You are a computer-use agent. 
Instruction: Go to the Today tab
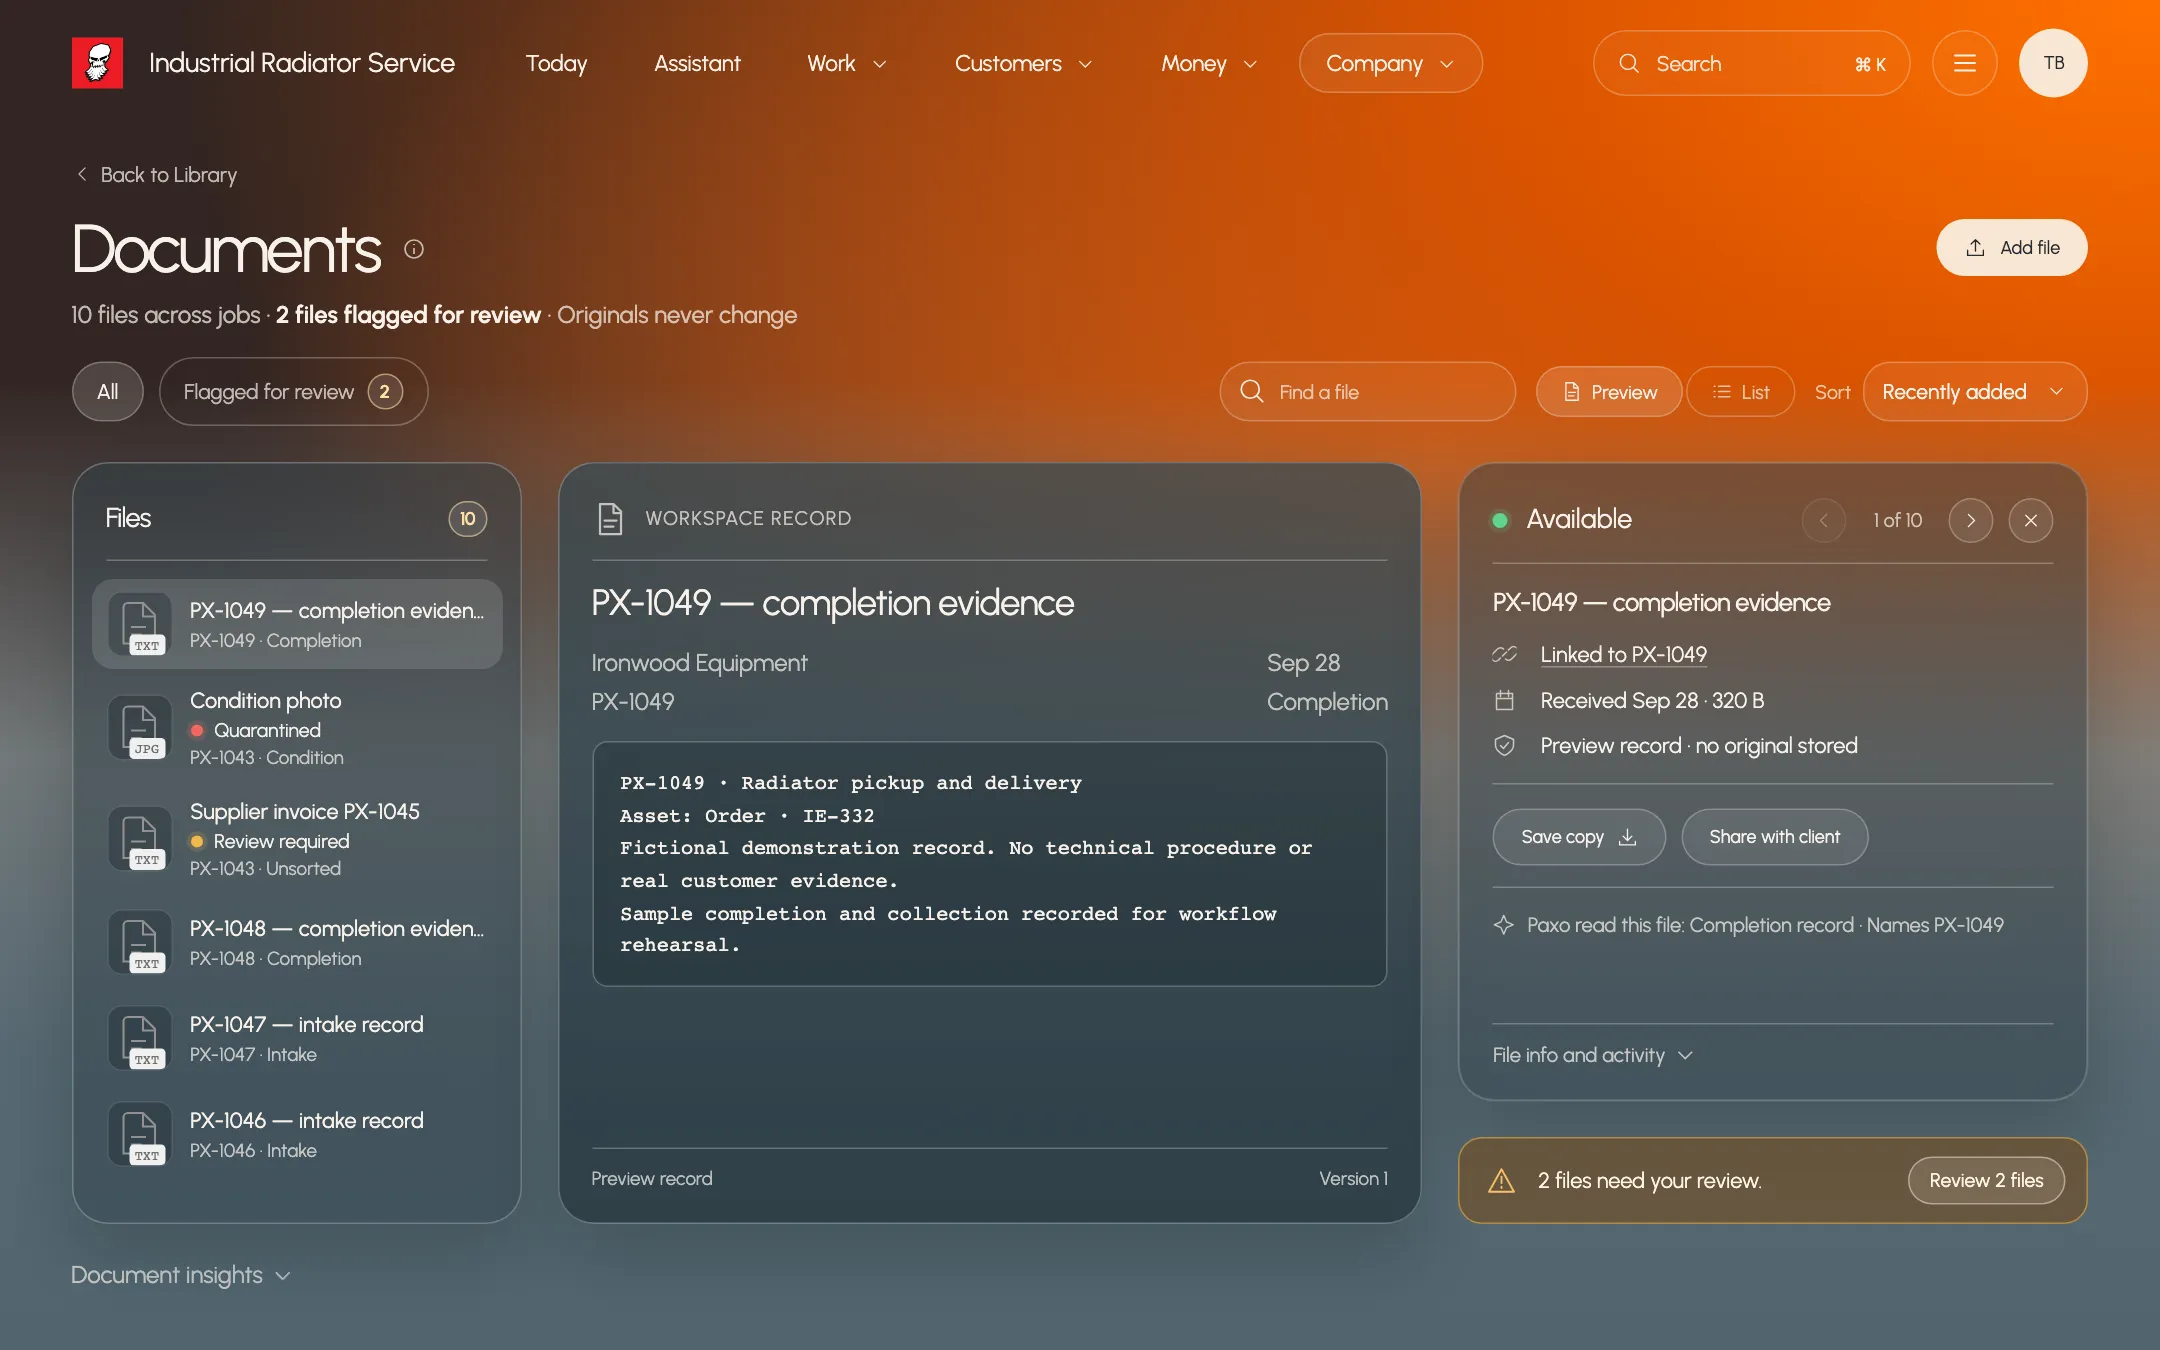pyautogui.click(x=556, y=63)
